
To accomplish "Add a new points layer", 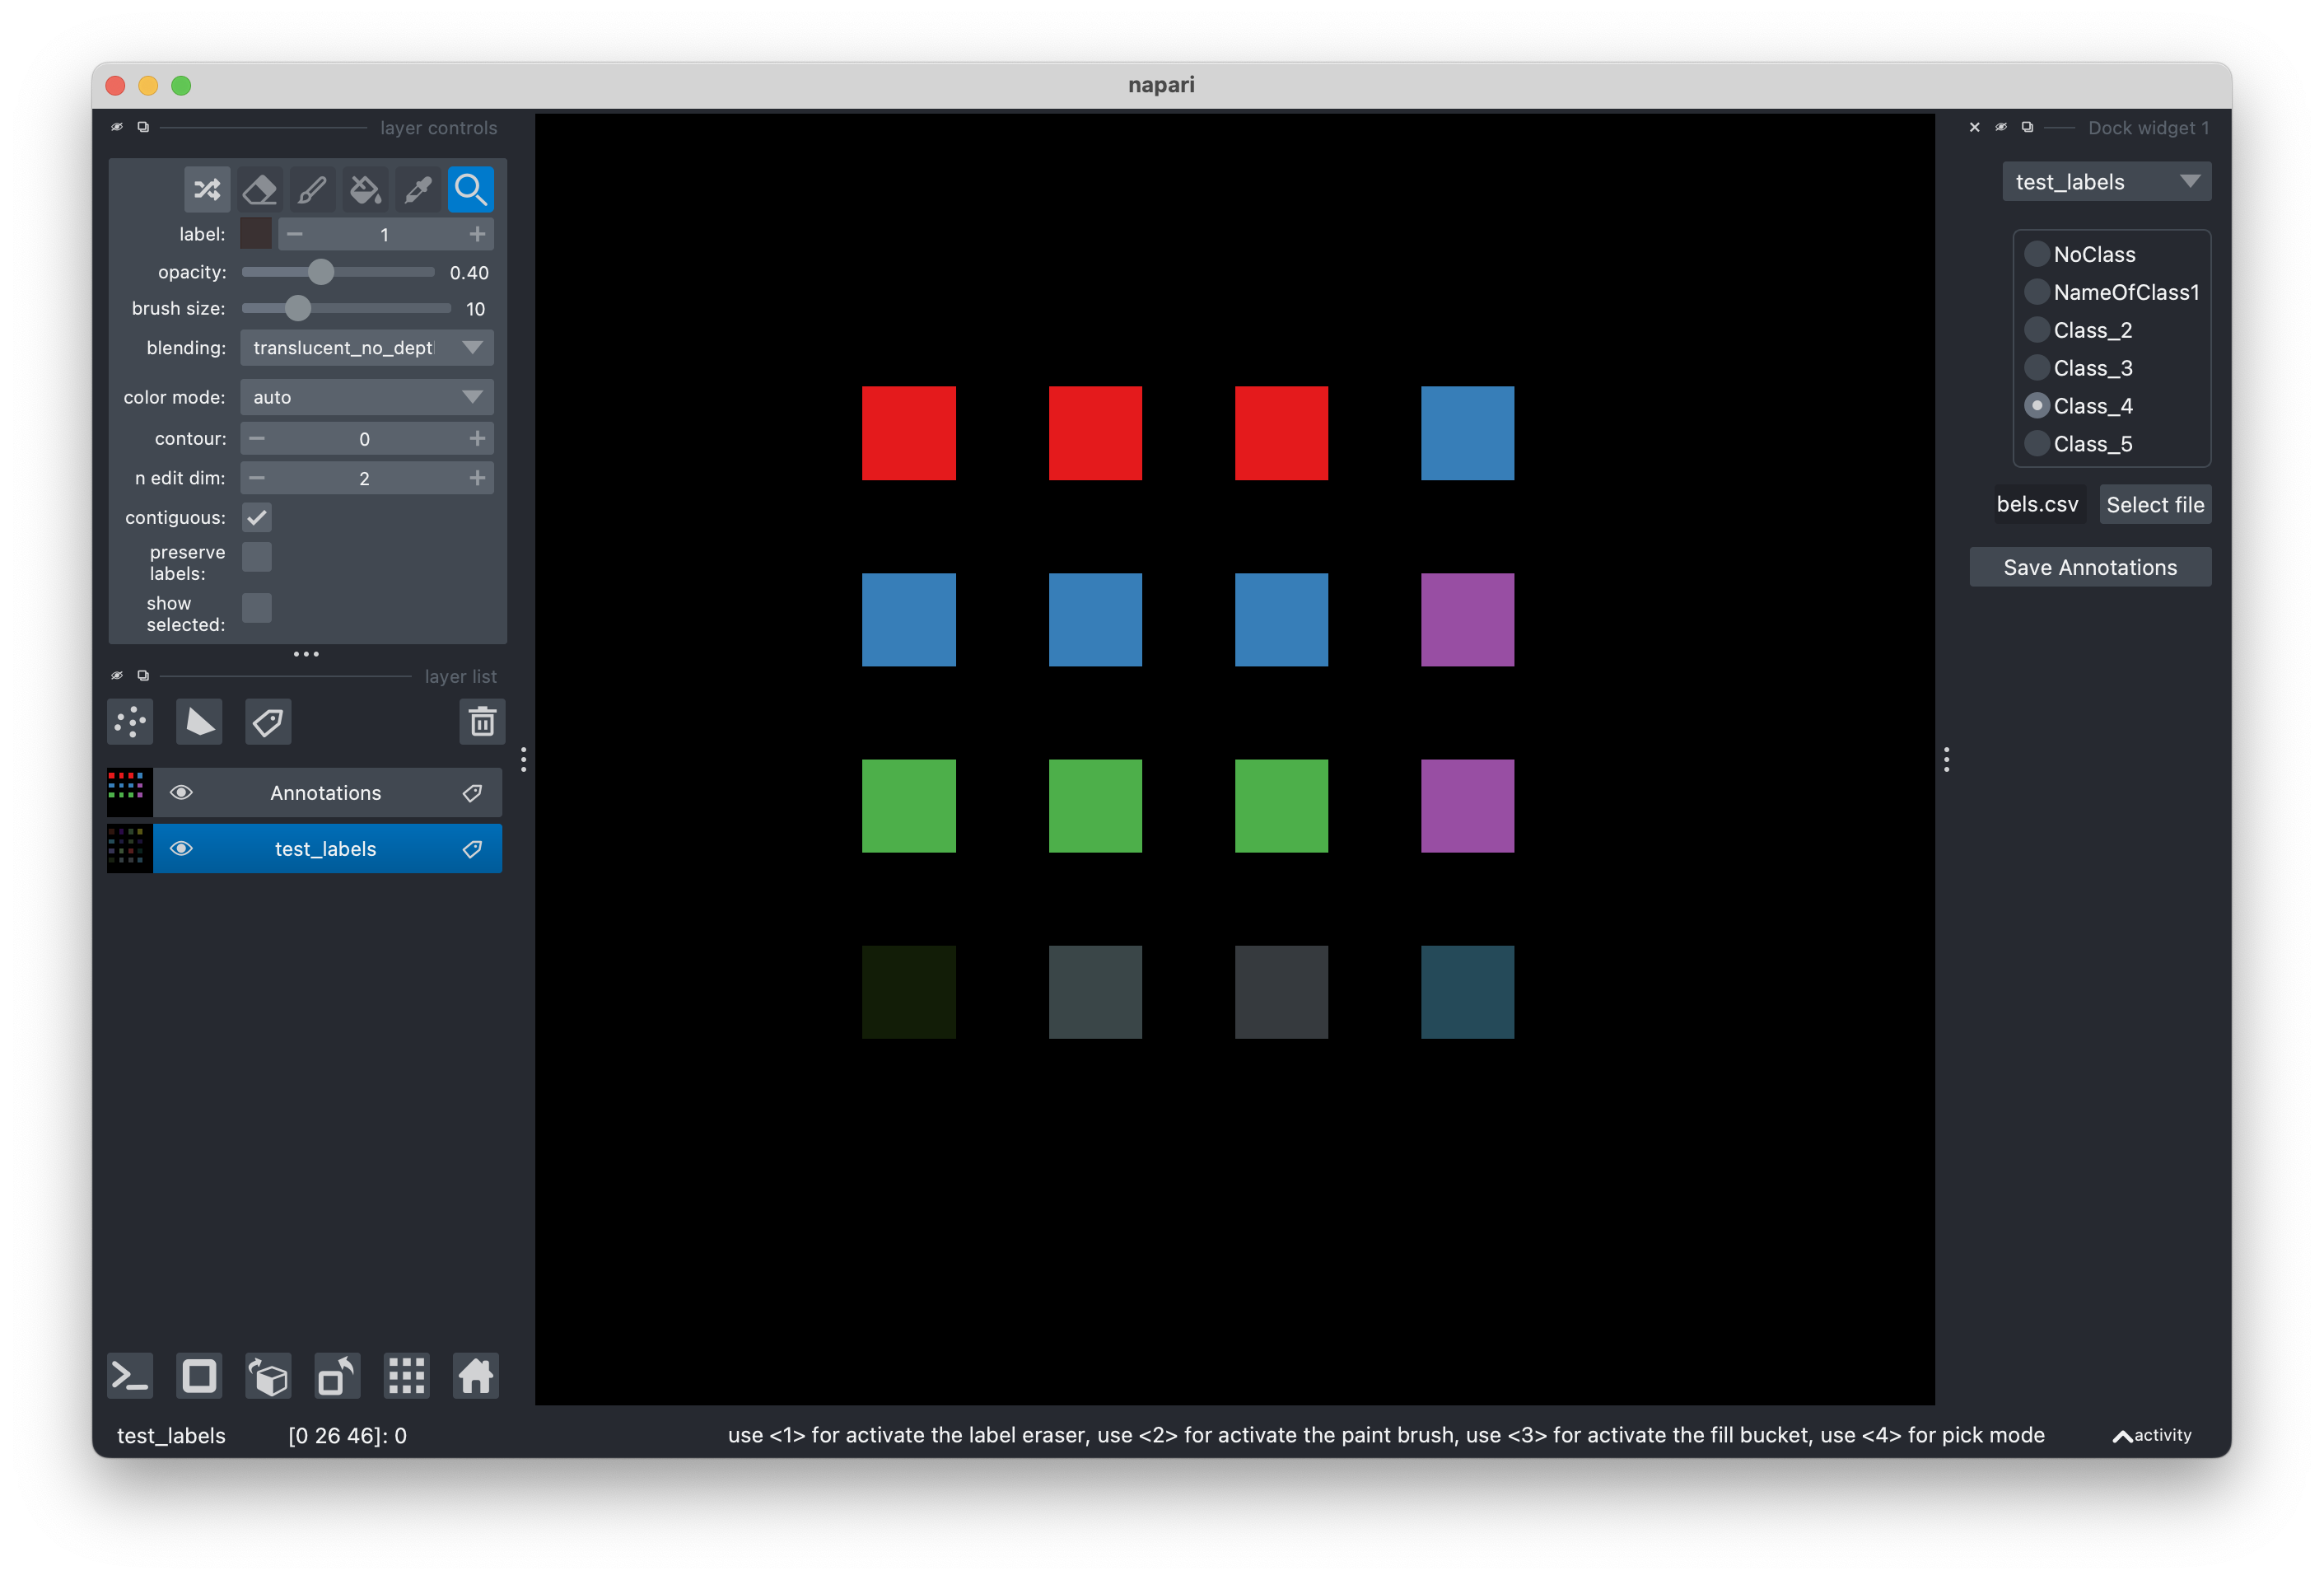I will [x=129, y=721].
